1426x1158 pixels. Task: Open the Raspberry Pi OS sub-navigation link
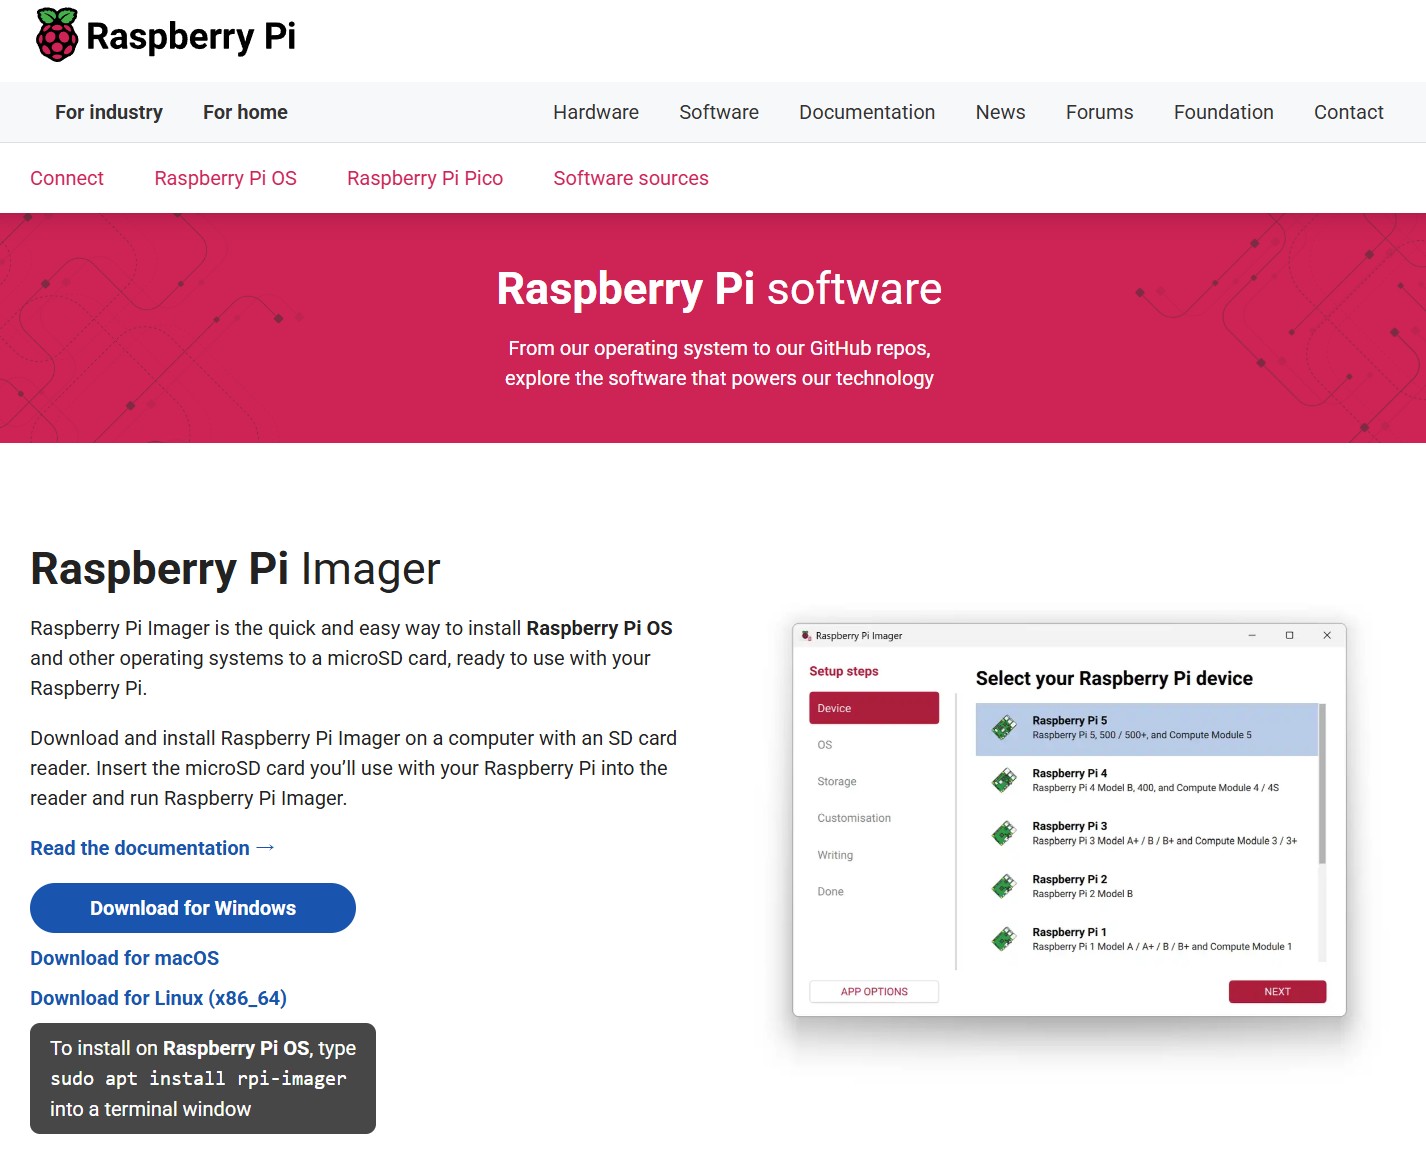pos(225,178)
